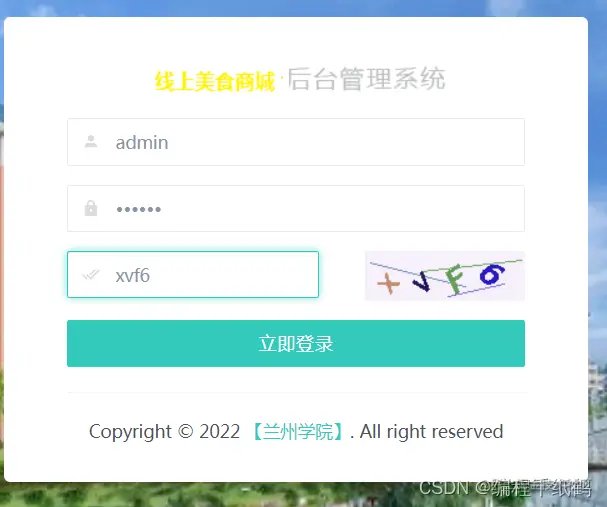The width and height of the screenshot is (607, 507).
Task: Click the double-checkmark icon in captcha field
Action: coord(91,275)
